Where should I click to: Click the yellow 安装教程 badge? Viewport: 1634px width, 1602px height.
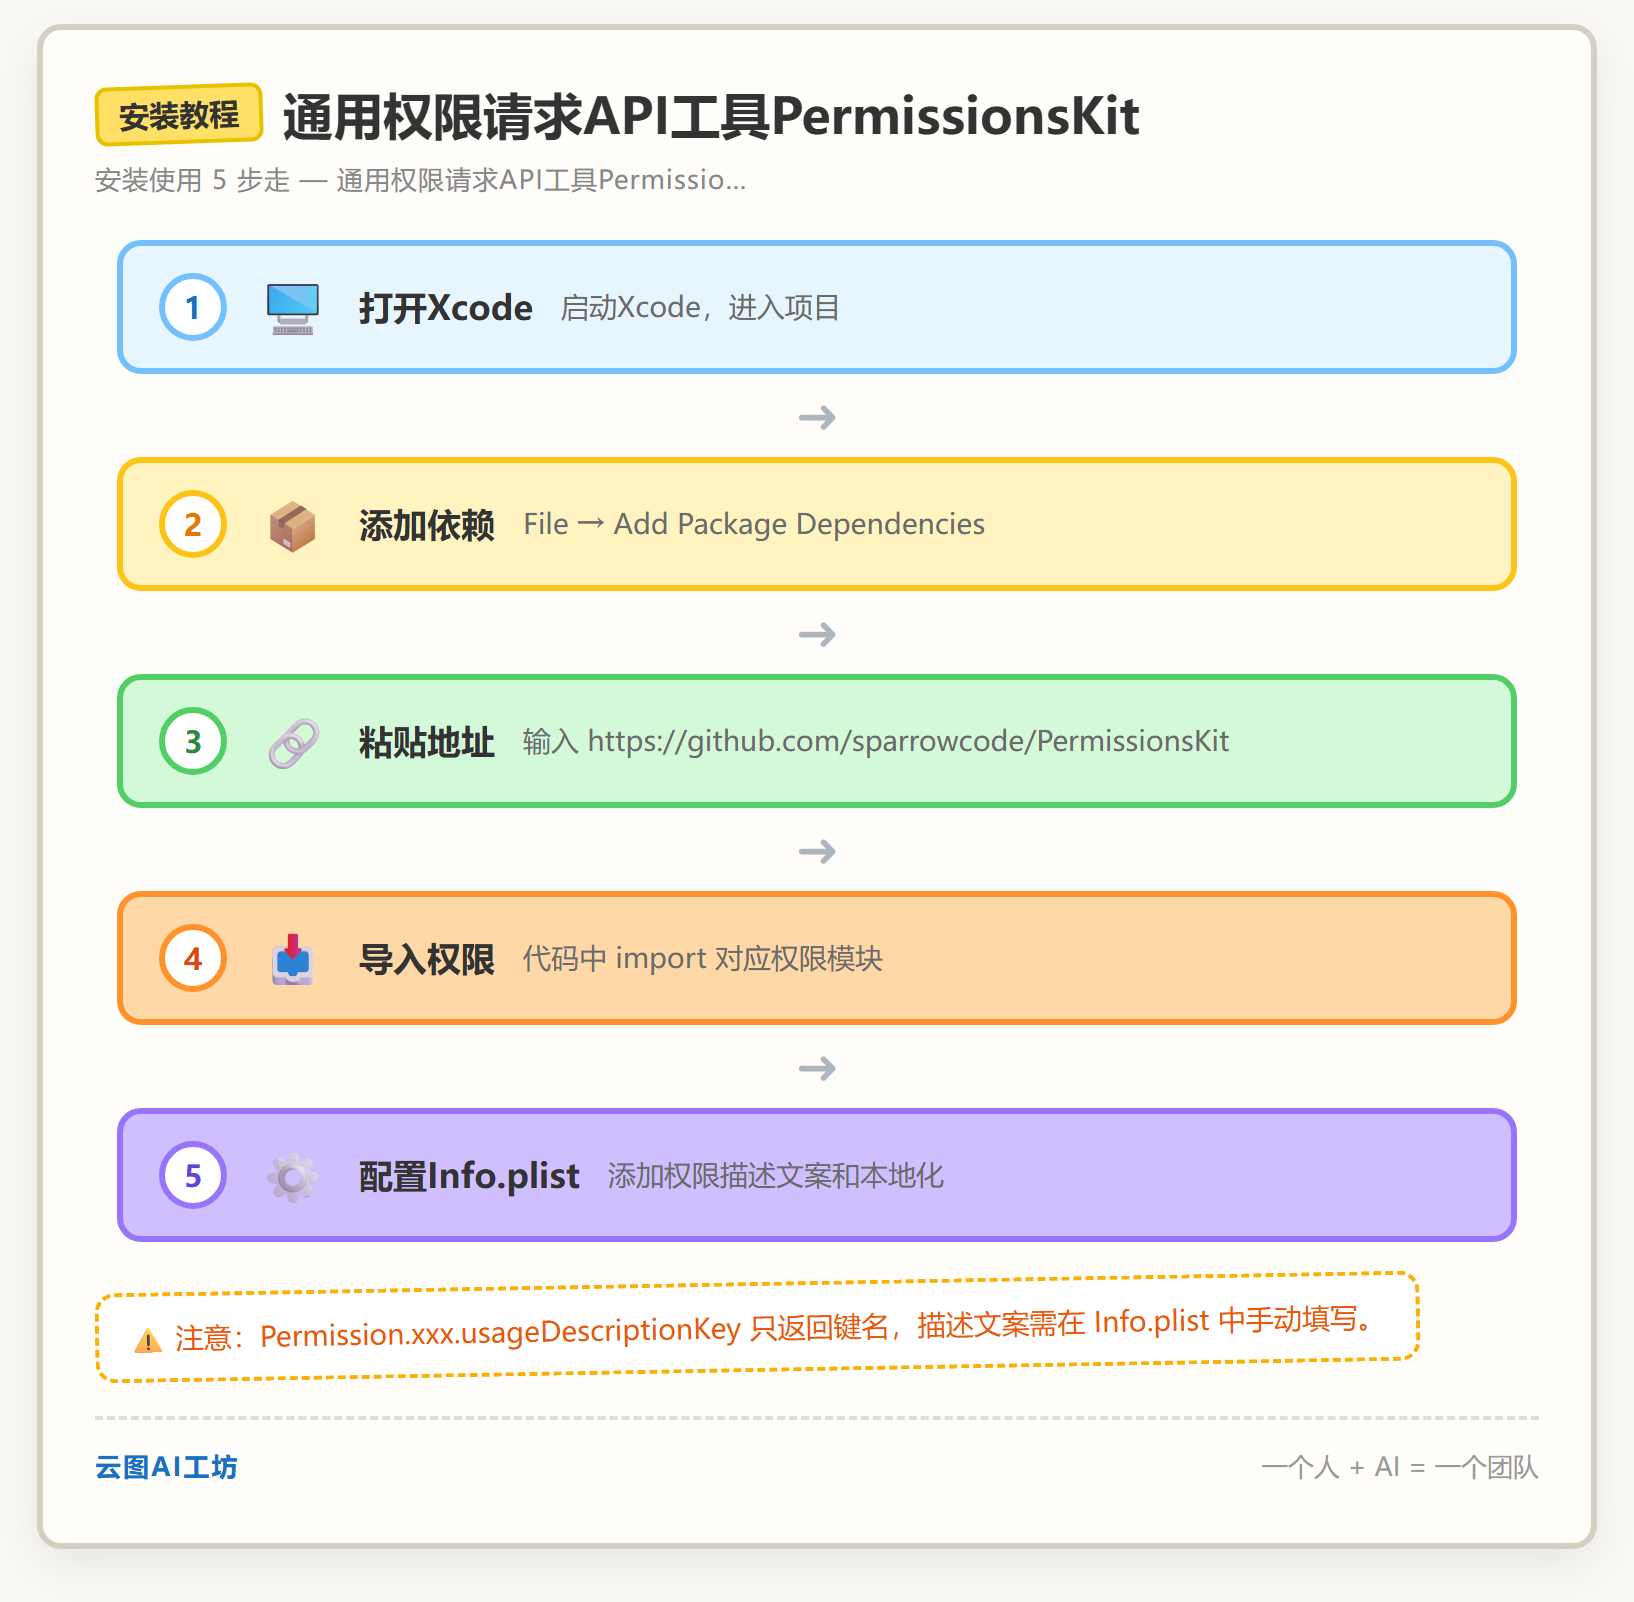pyautogui.click(x=179, y=115)
